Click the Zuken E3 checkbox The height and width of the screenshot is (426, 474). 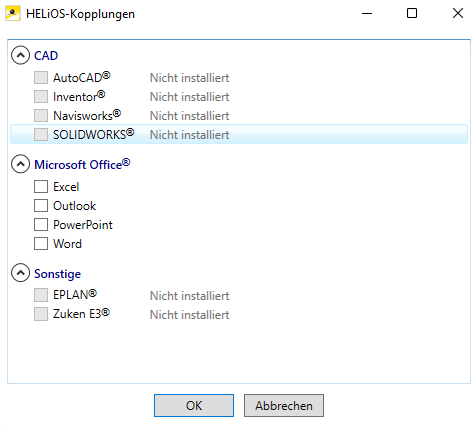point(41,314)
